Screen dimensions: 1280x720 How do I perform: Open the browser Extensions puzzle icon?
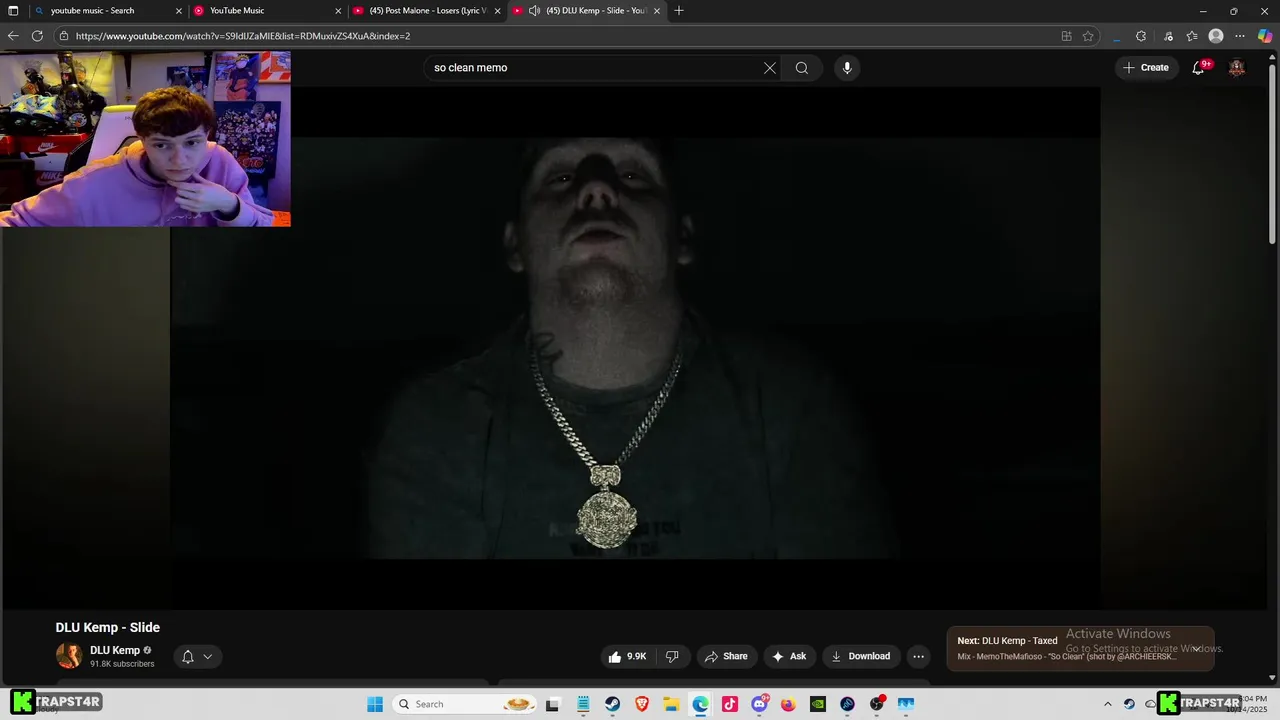(x=1141, y=36)
